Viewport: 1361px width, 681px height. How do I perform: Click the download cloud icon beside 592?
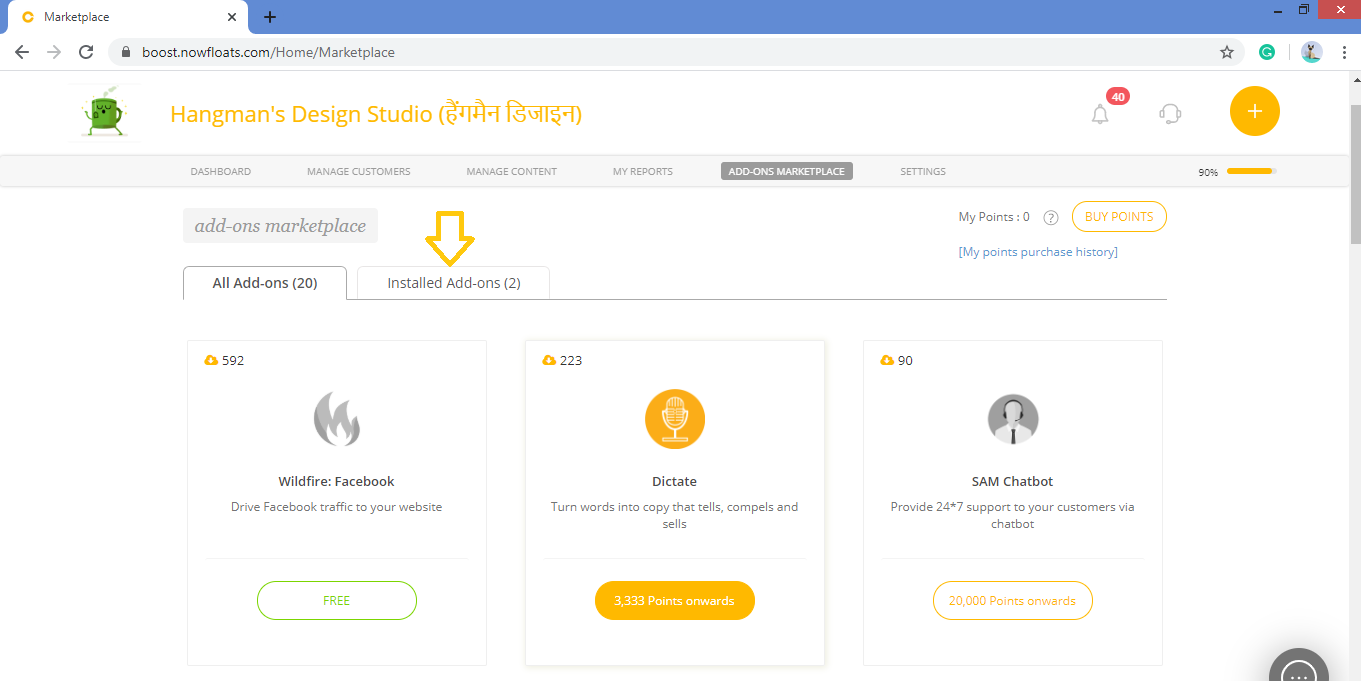pyautogui.click(x=211, y=360)
